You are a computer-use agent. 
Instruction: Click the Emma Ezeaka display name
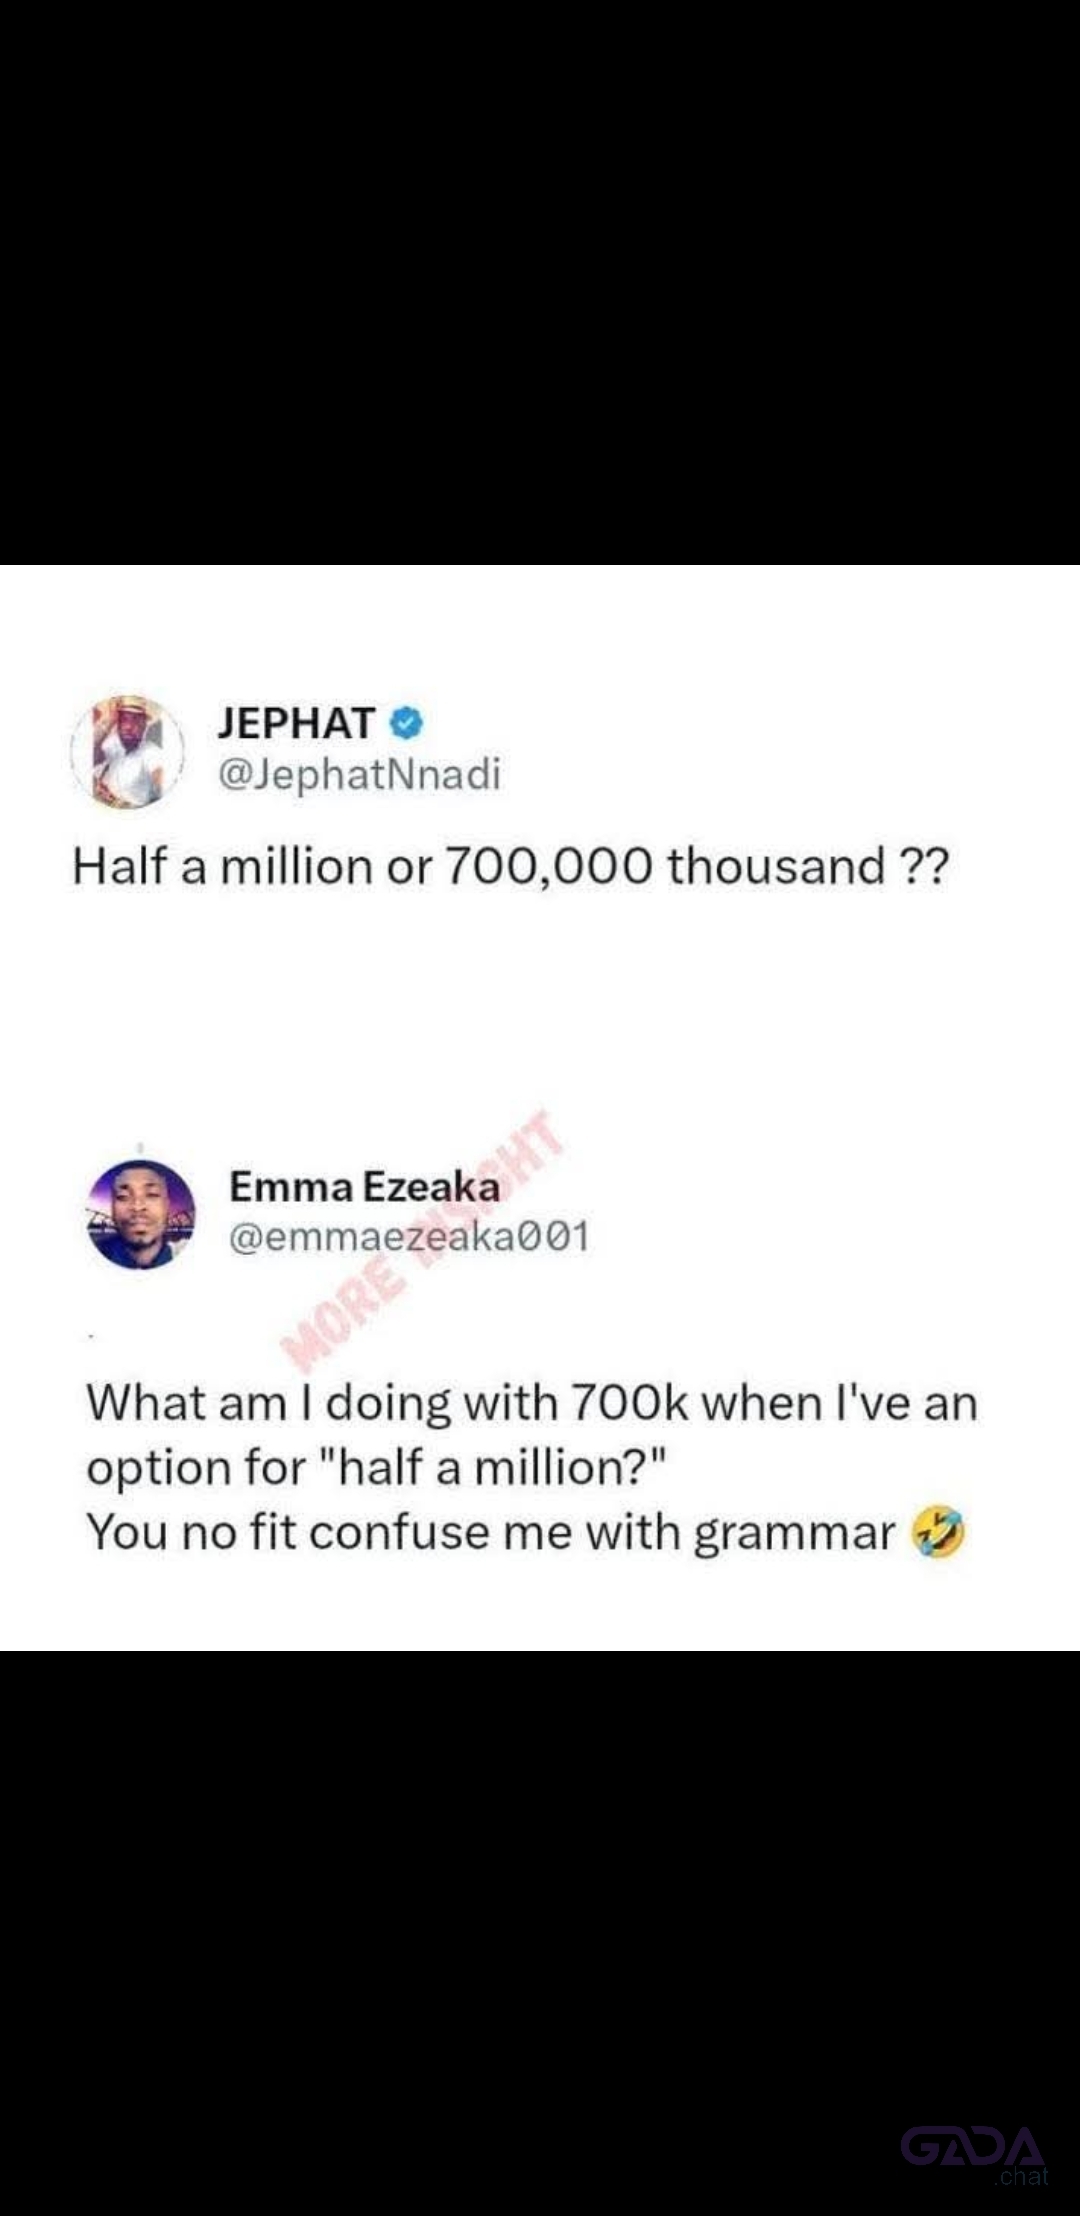point(364,1187)
